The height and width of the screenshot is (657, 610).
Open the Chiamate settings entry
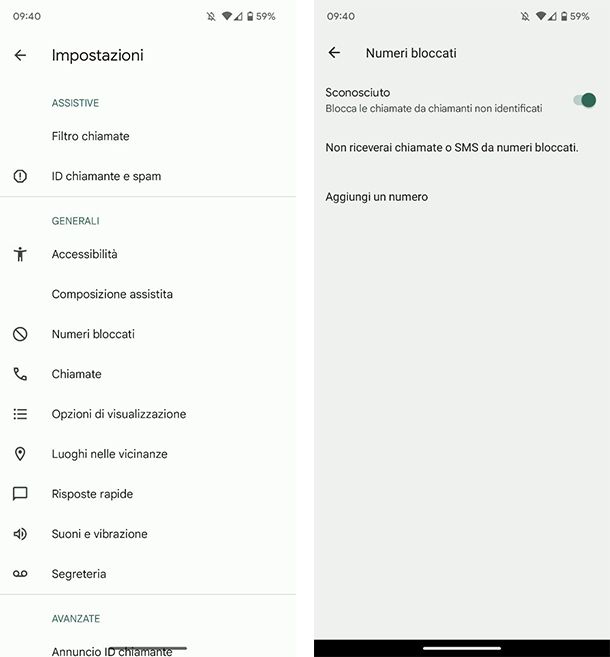coord(77,374)
